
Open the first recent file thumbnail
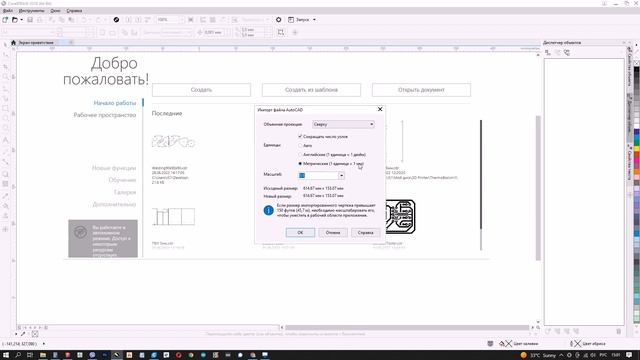tap(173, 141)
